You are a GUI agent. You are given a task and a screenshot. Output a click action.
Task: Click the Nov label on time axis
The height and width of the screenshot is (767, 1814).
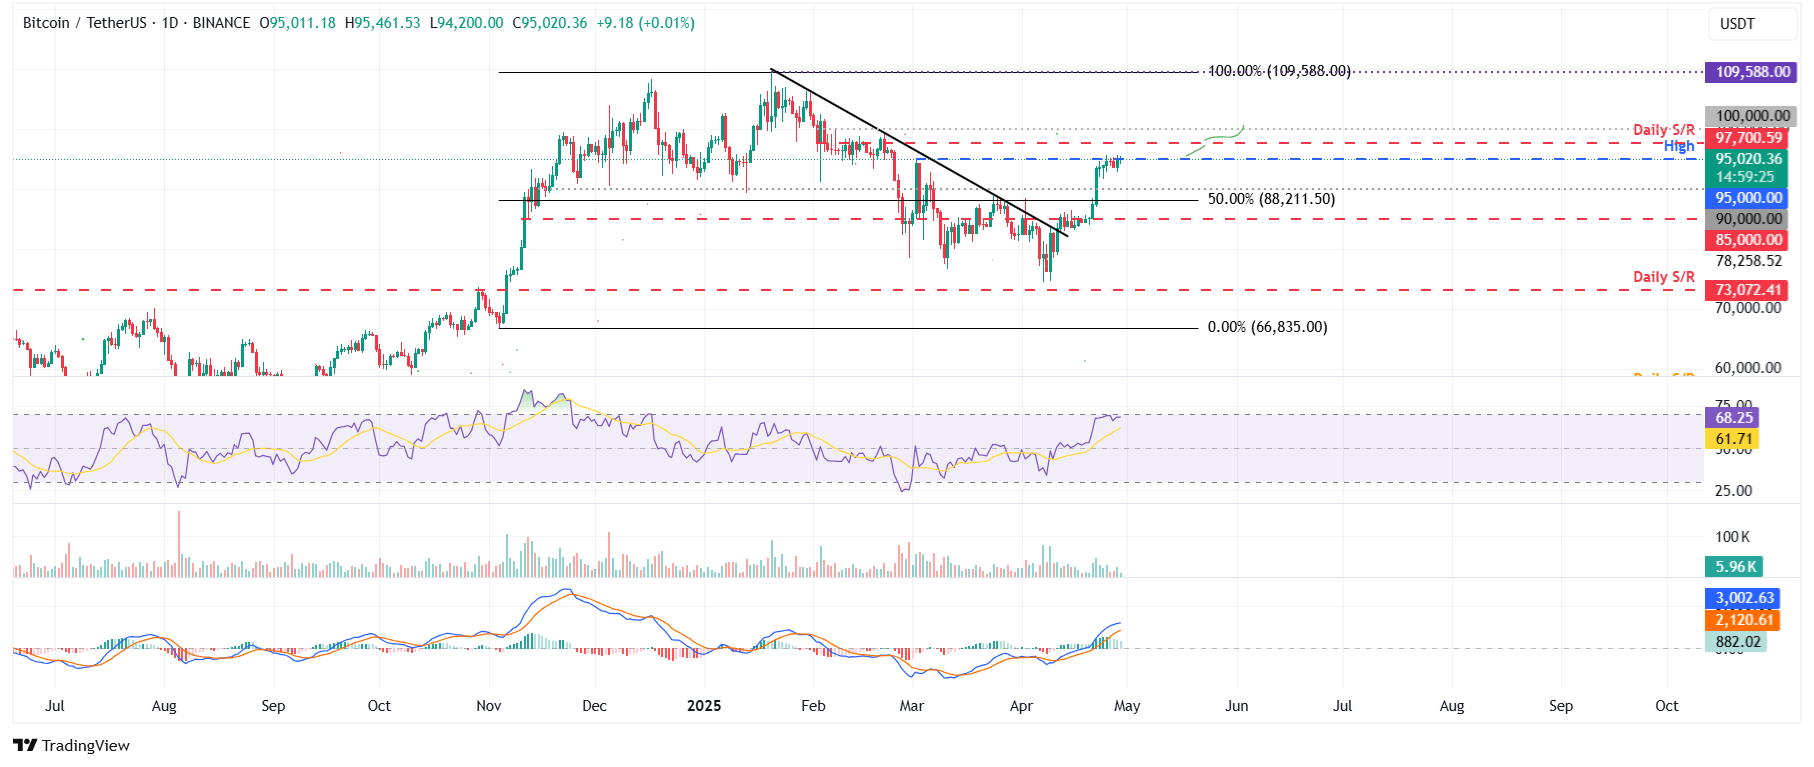489,706
